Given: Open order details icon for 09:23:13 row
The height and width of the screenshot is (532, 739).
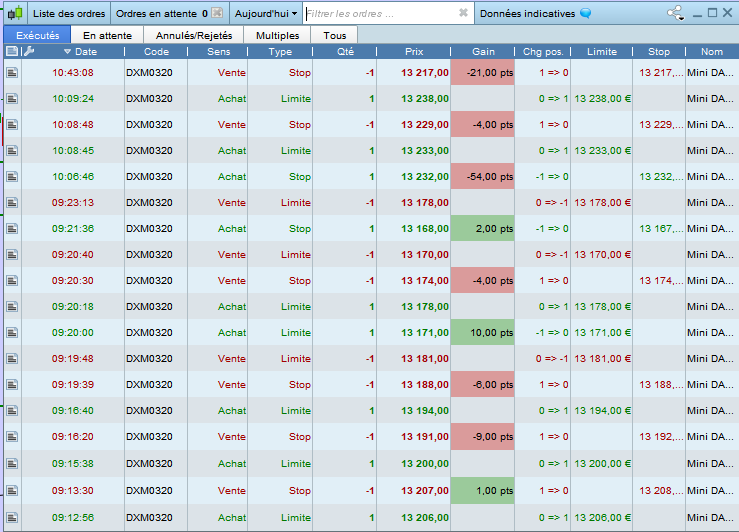Looking at the screenshot, I should coord(12,203).
